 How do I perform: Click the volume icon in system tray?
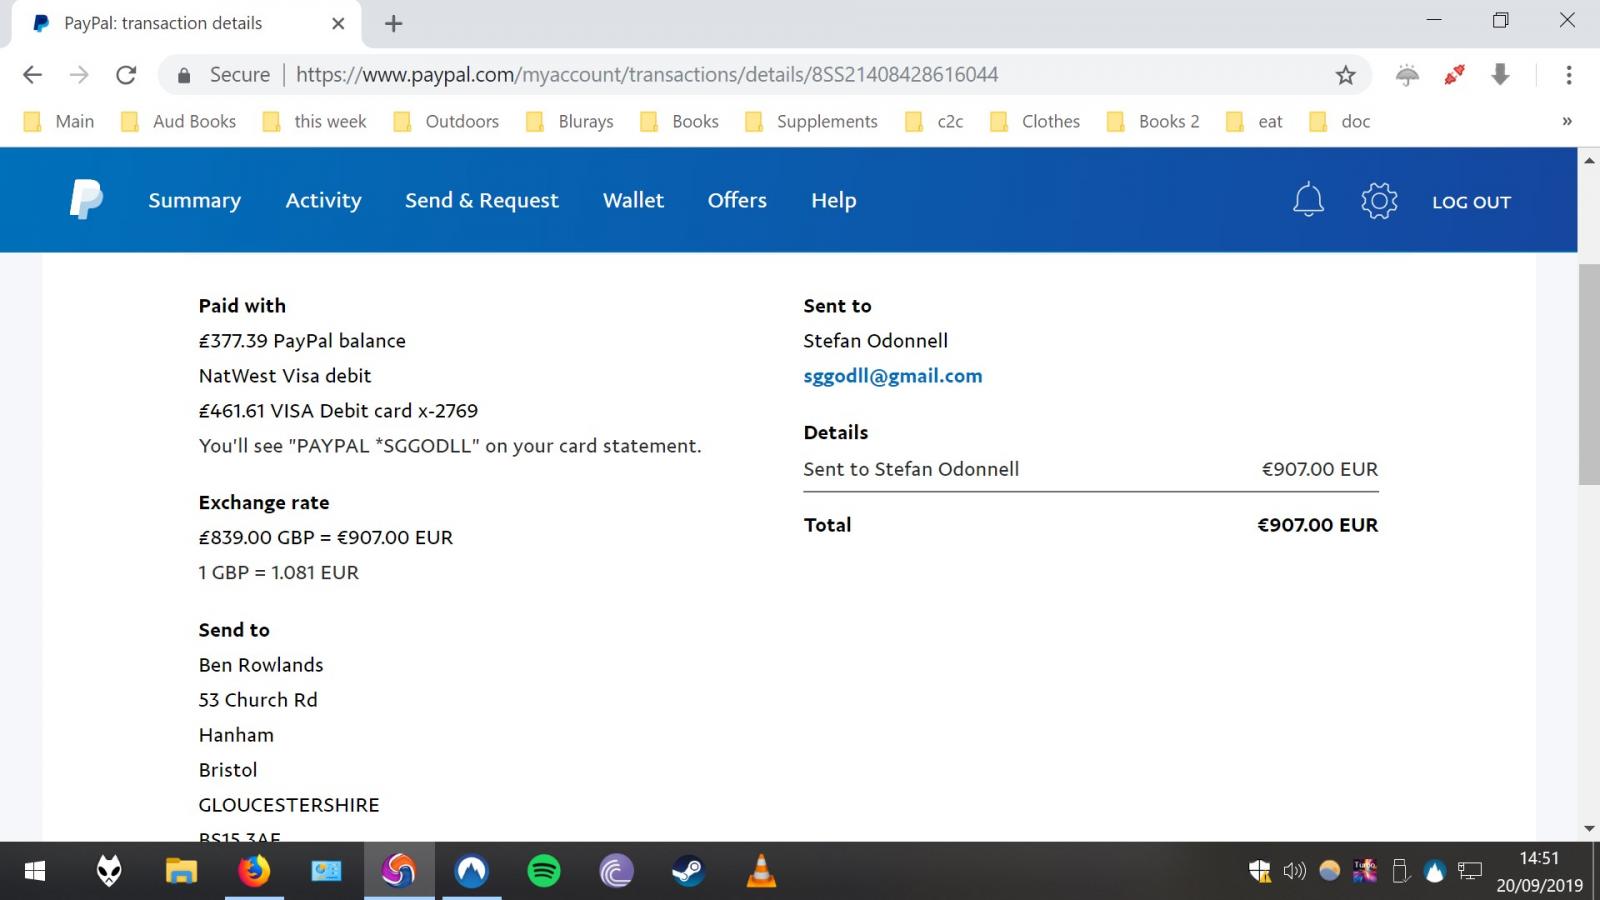1294,871
